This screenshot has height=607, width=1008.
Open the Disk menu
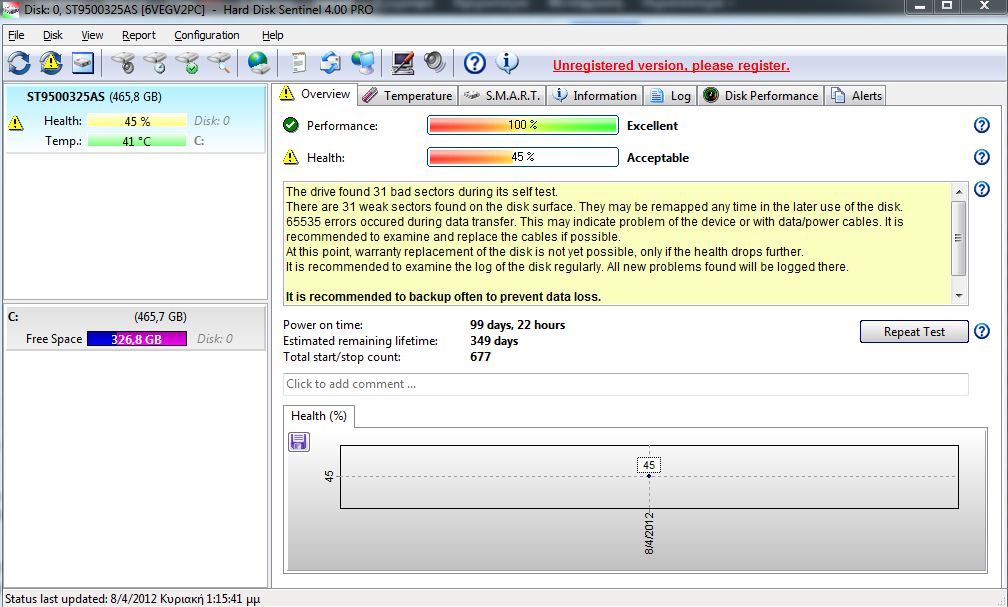(53, 35)
